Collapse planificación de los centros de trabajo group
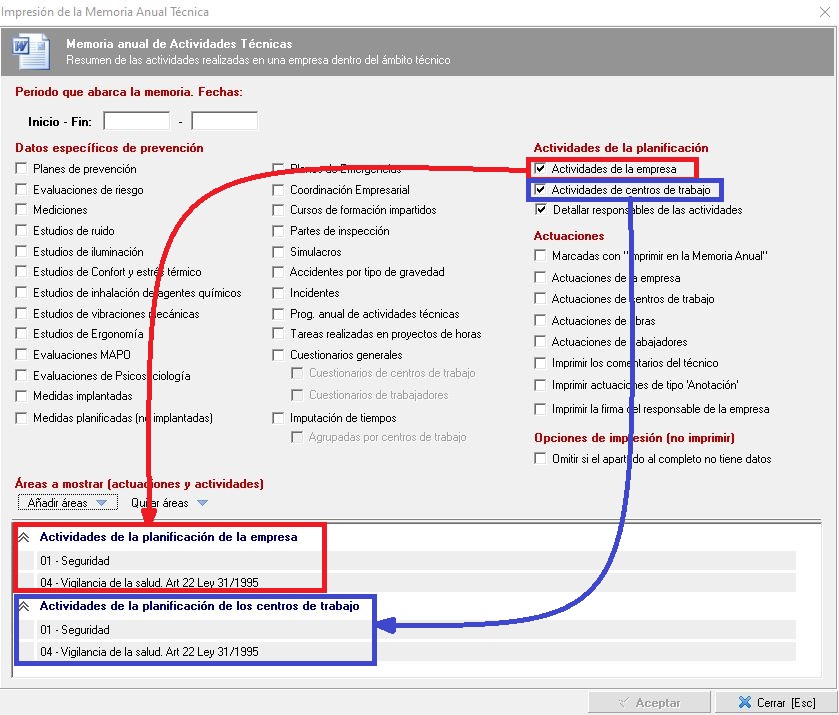 coord(24,606)
